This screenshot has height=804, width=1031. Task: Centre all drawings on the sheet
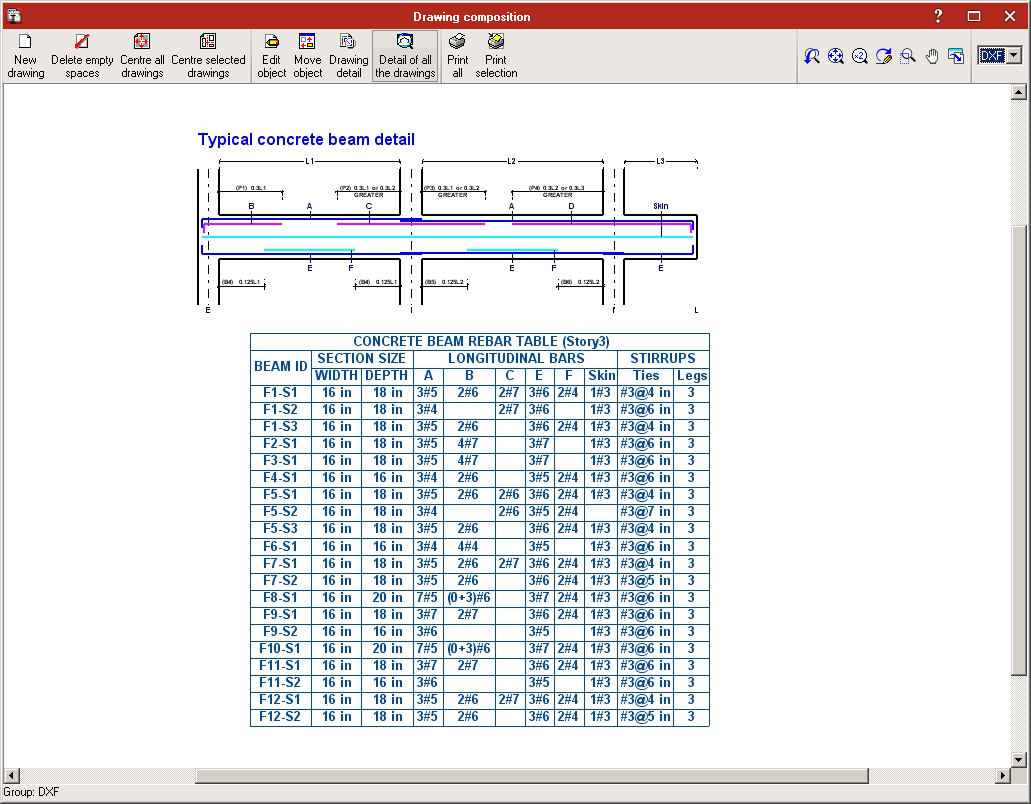[x=142, y=57]
